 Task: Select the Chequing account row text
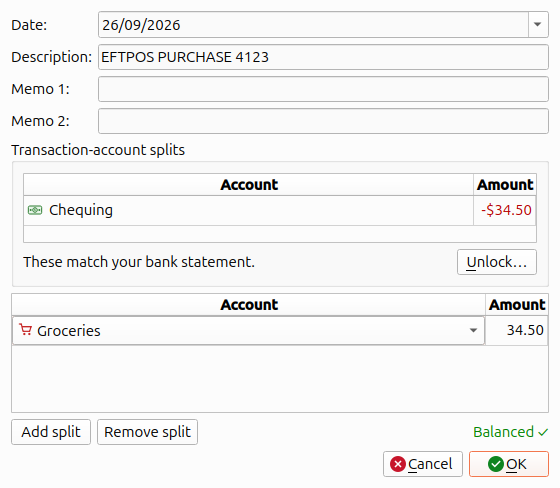[81, 210]
